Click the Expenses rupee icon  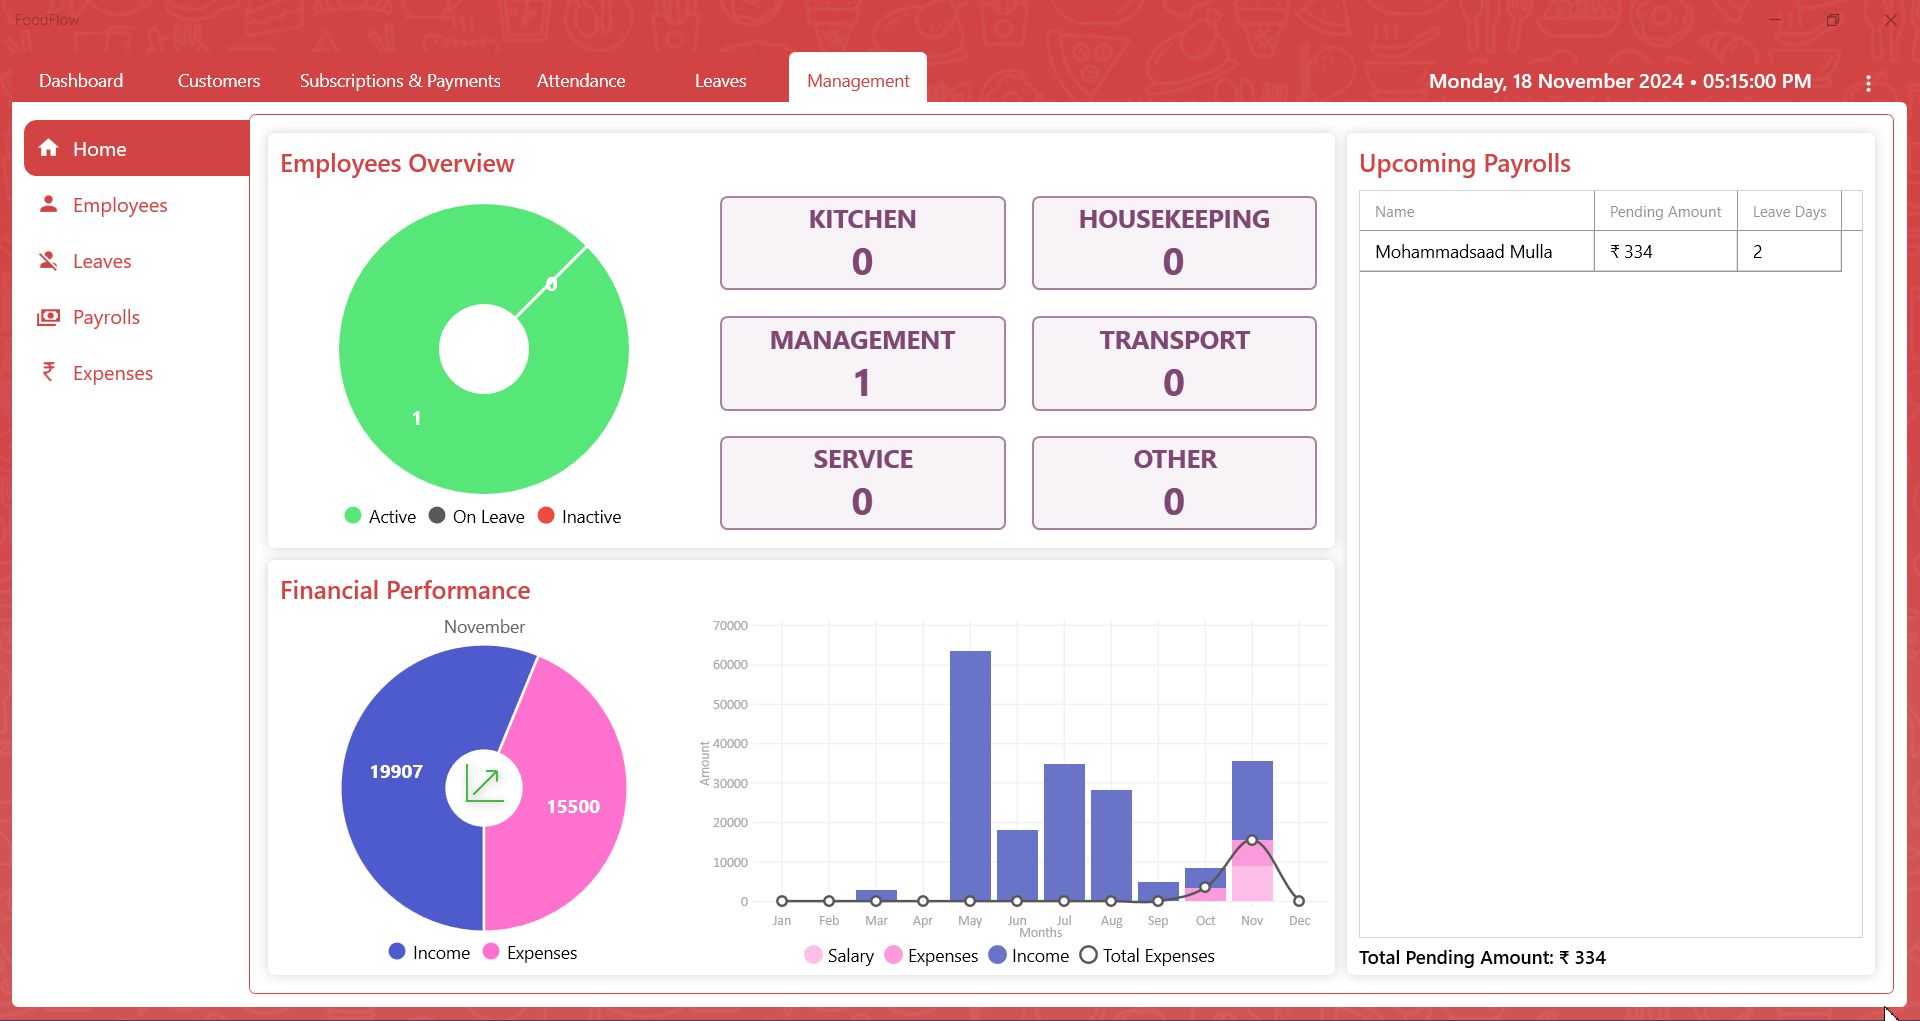48,372
